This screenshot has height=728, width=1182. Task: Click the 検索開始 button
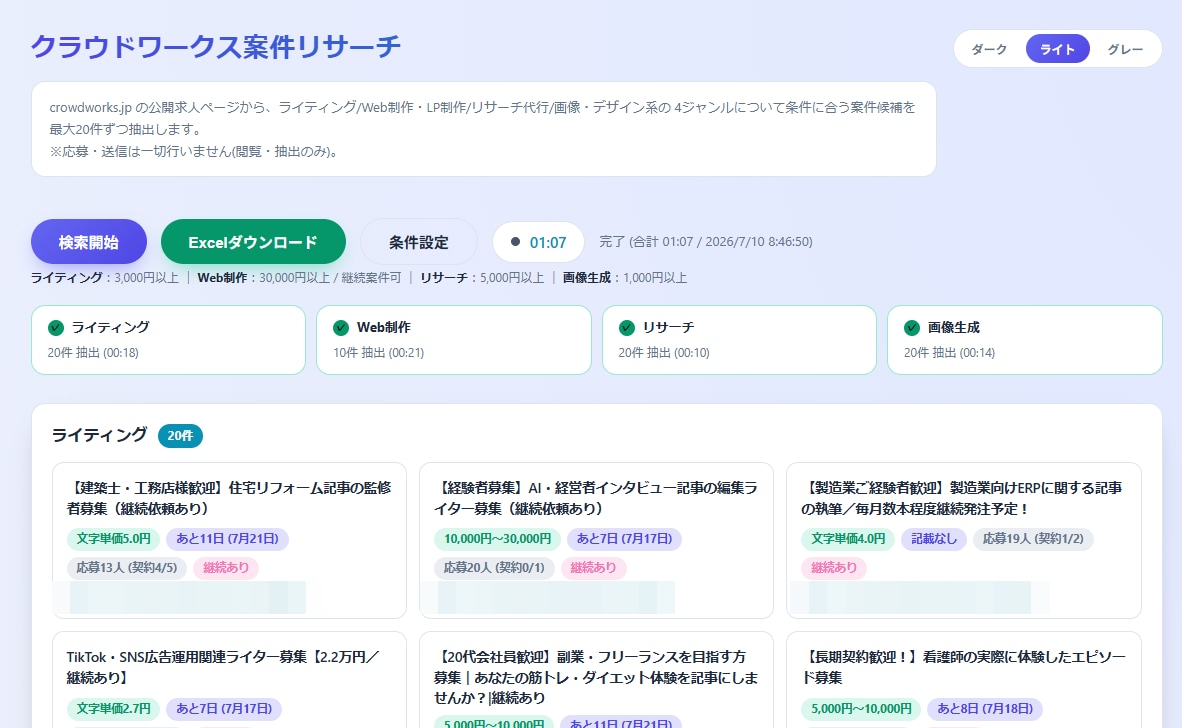pyautogui.click(x=89, y=242)
